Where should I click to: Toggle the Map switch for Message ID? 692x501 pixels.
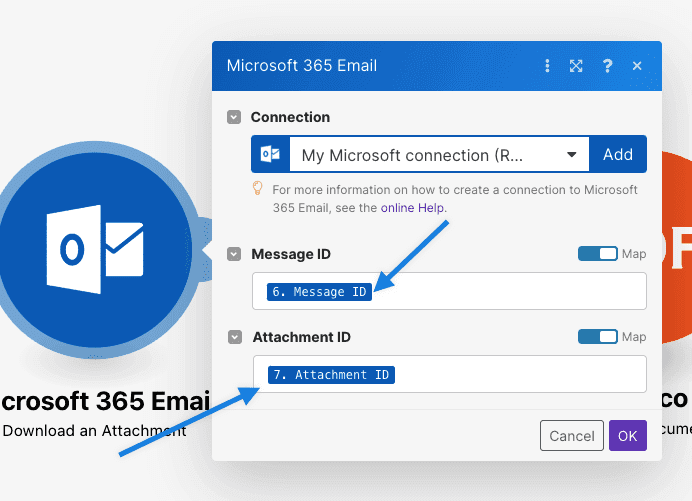(598, 254)
